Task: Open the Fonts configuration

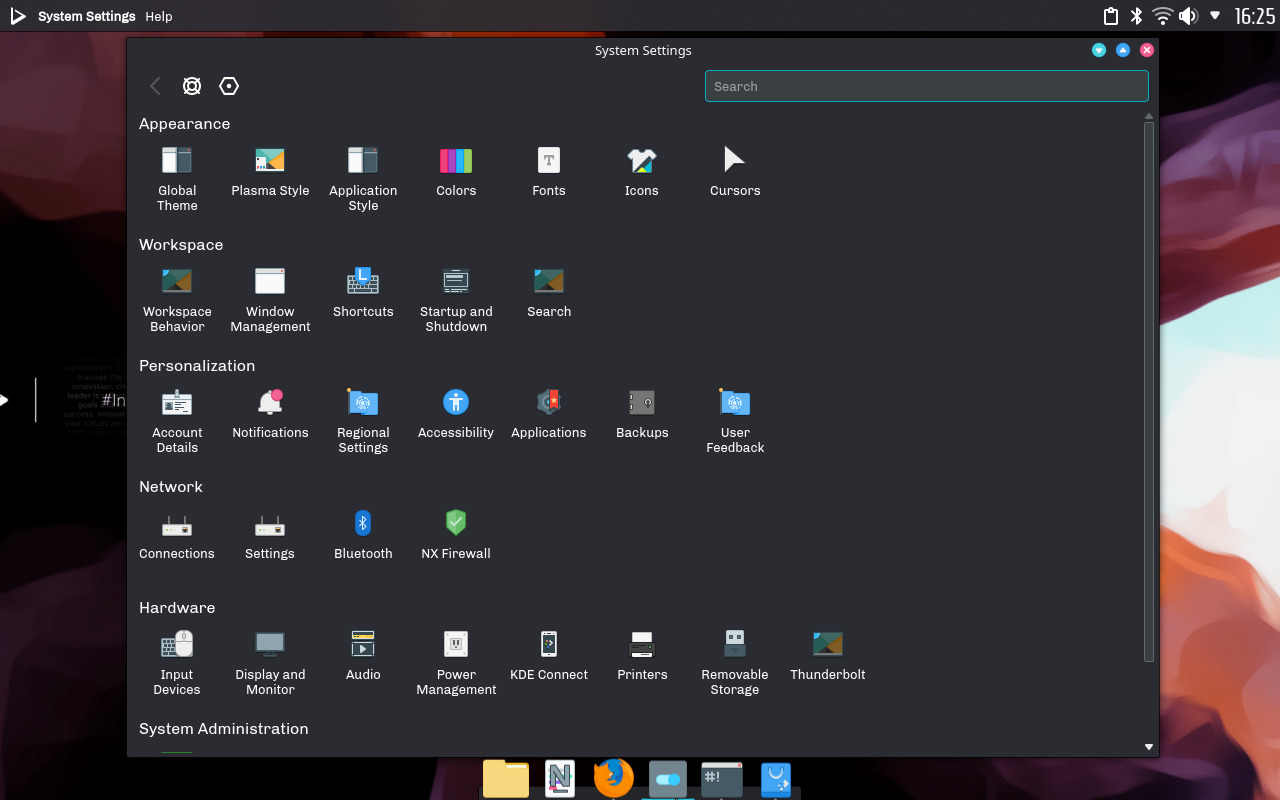Action: [x=549, y=168]
